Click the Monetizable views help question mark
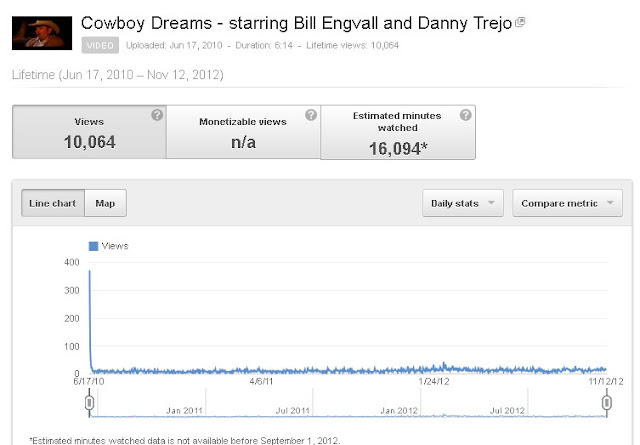This screenshot has width=640, height=445. tap(311, 115)
